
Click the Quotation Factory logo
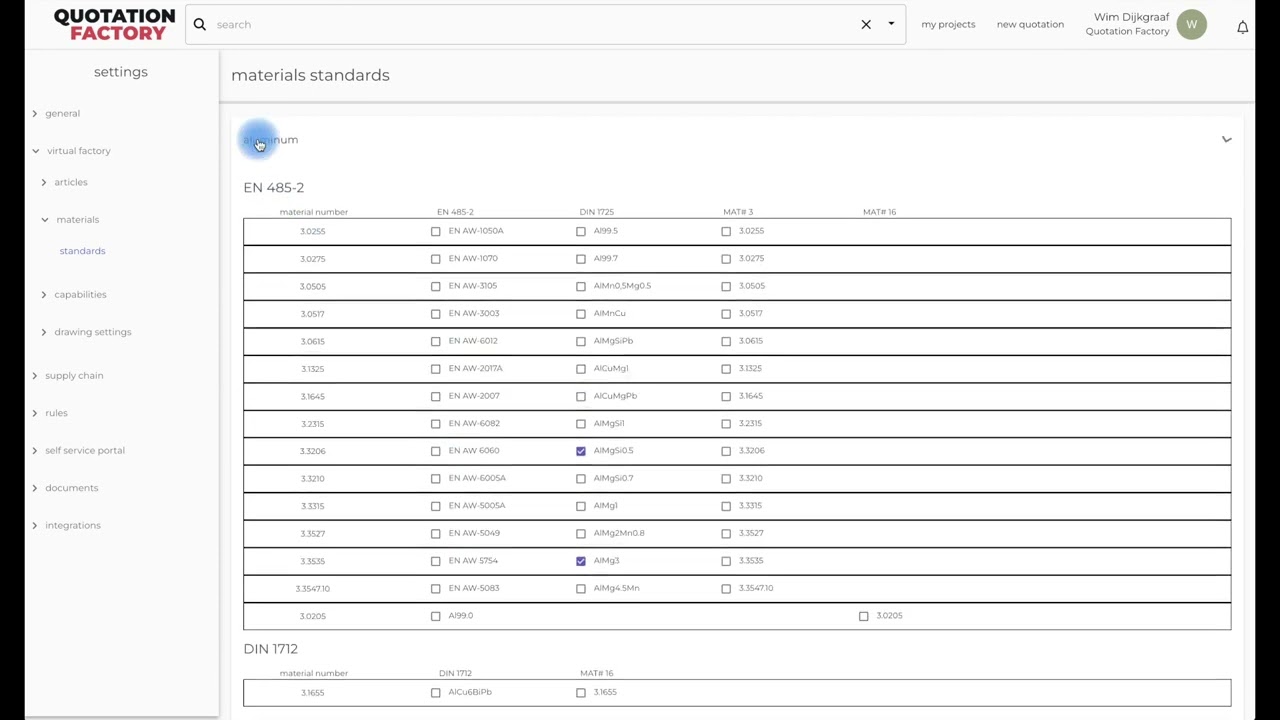[114, 25]
